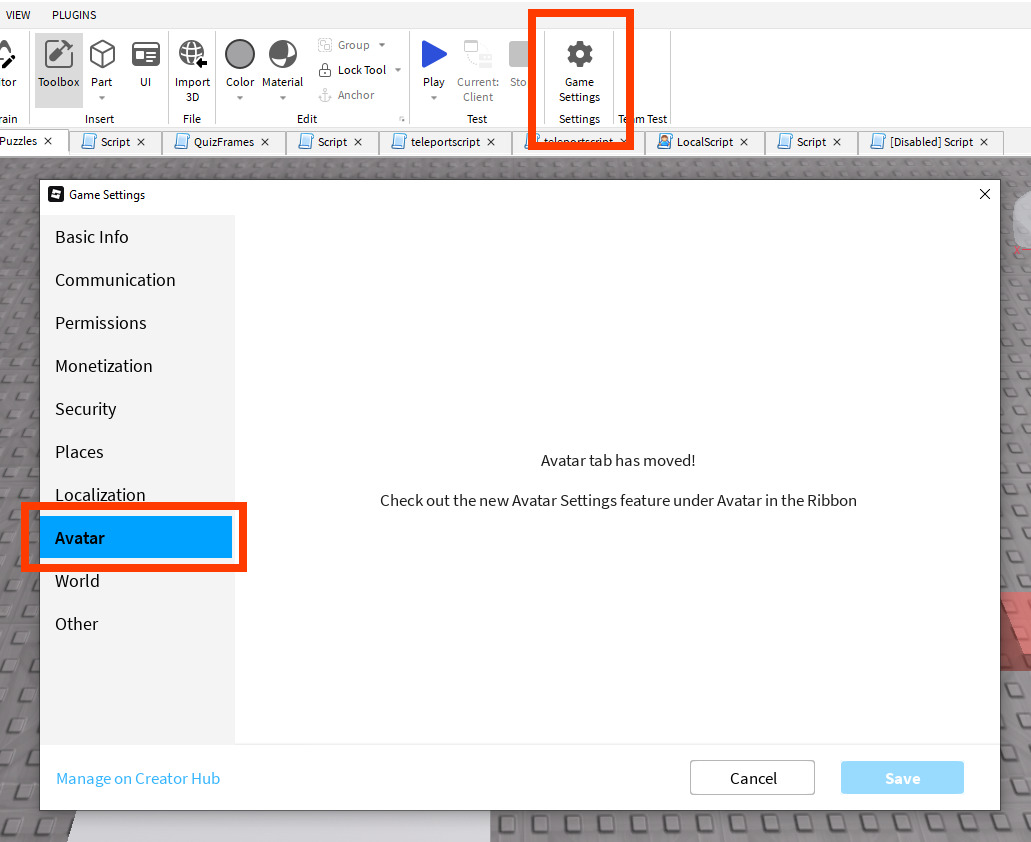Image resolution: width=1031 pixels, height=842 pixels.
Task: Switch to the [Disabled] Script tab
Action: point(931,142)
